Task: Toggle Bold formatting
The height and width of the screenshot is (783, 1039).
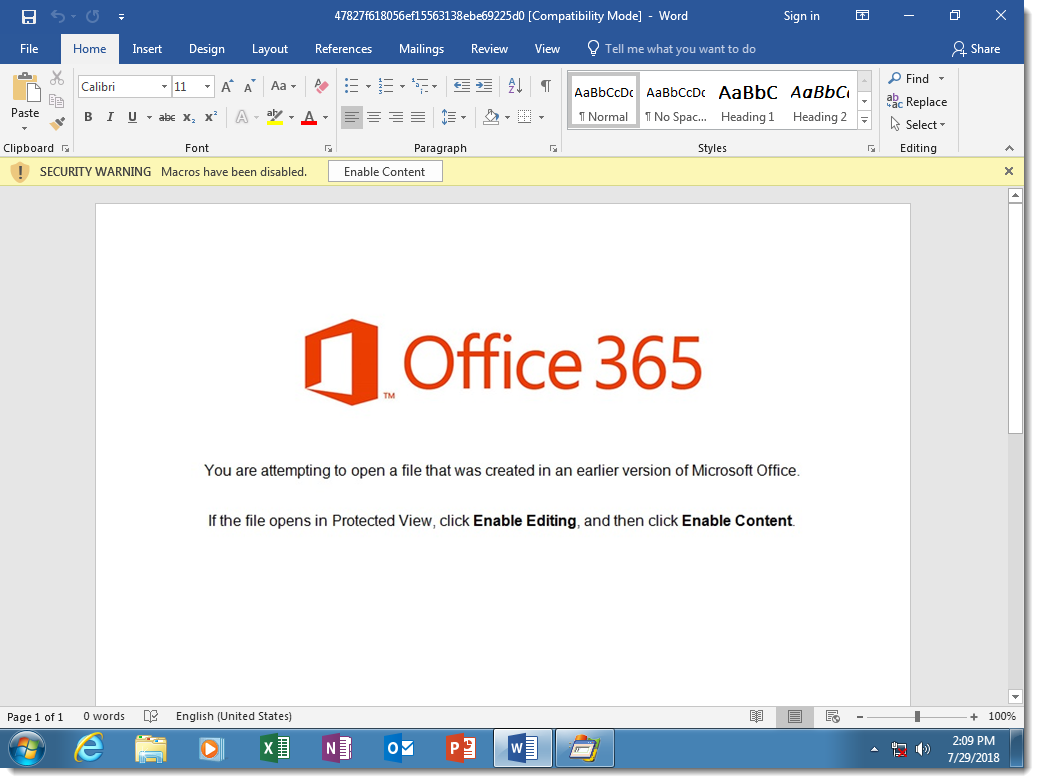Action: 88,117
